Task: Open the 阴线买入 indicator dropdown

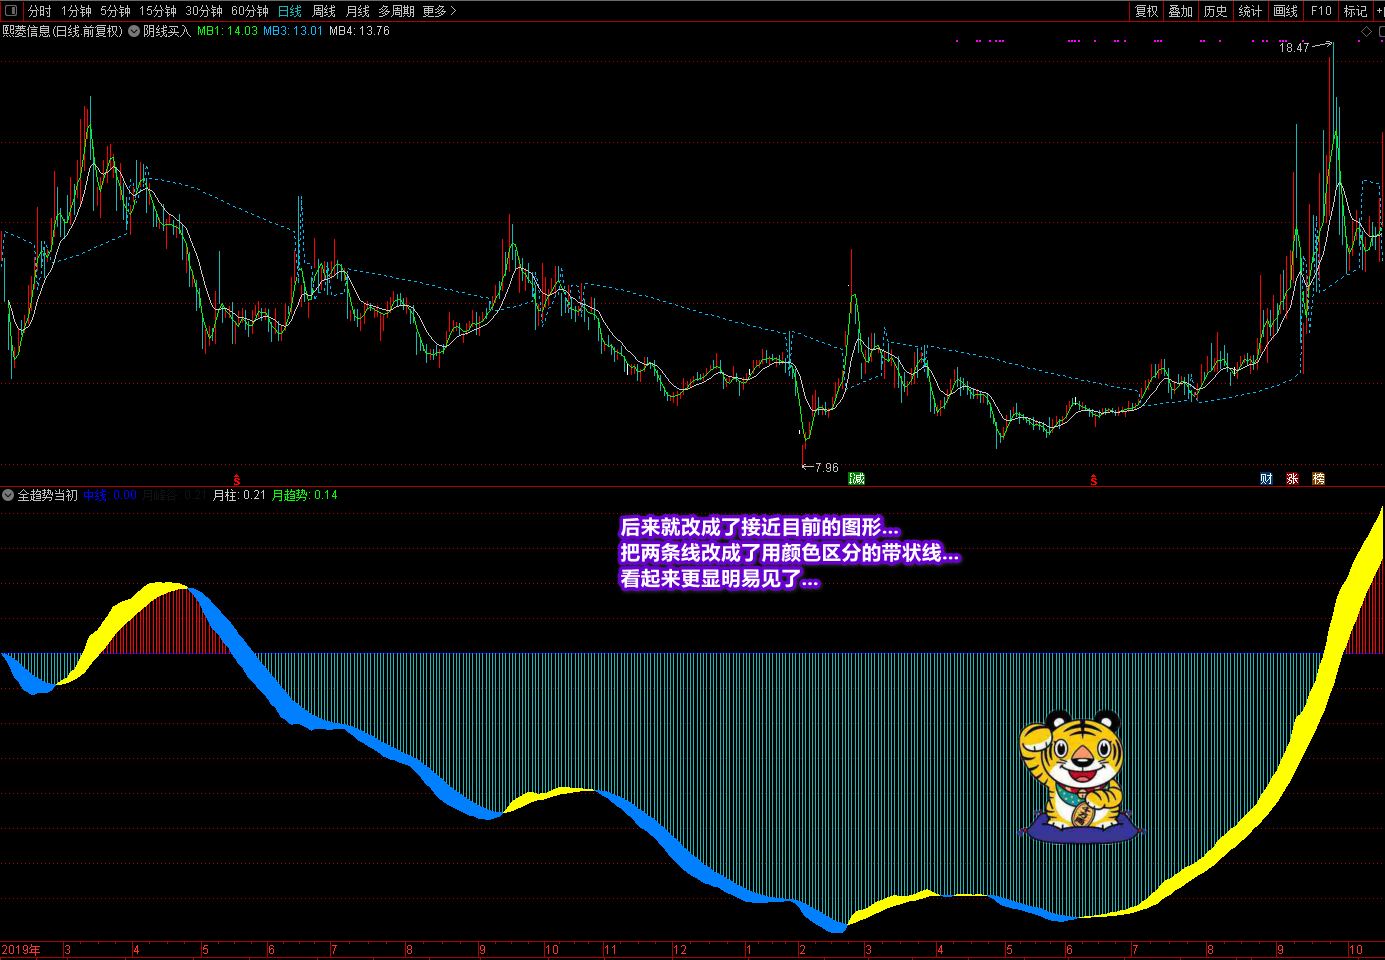Action: (134, 31)
